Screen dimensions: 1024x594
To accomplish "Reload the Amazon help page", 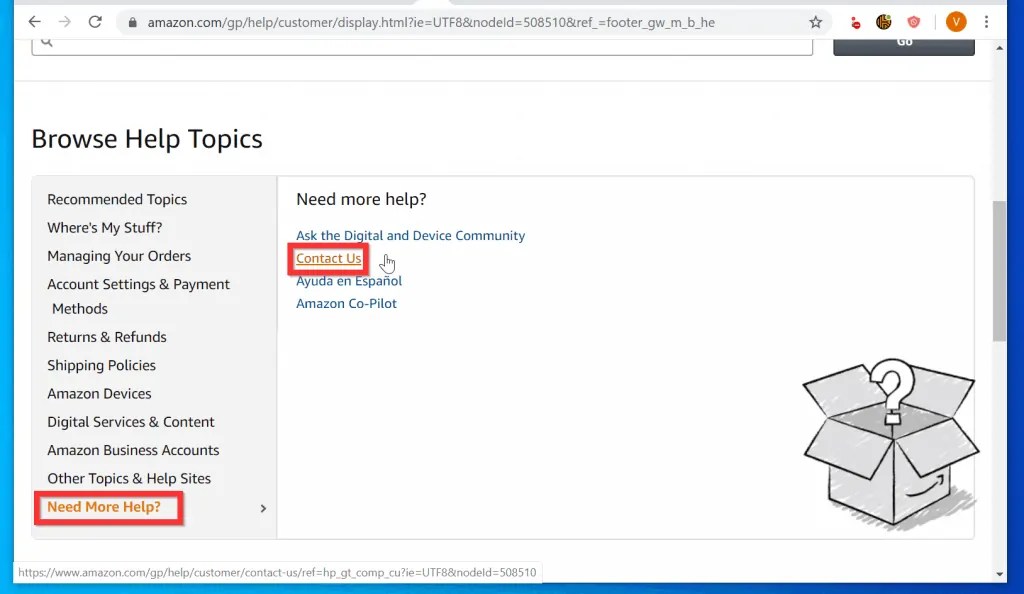I will click(x=96, y=20).
